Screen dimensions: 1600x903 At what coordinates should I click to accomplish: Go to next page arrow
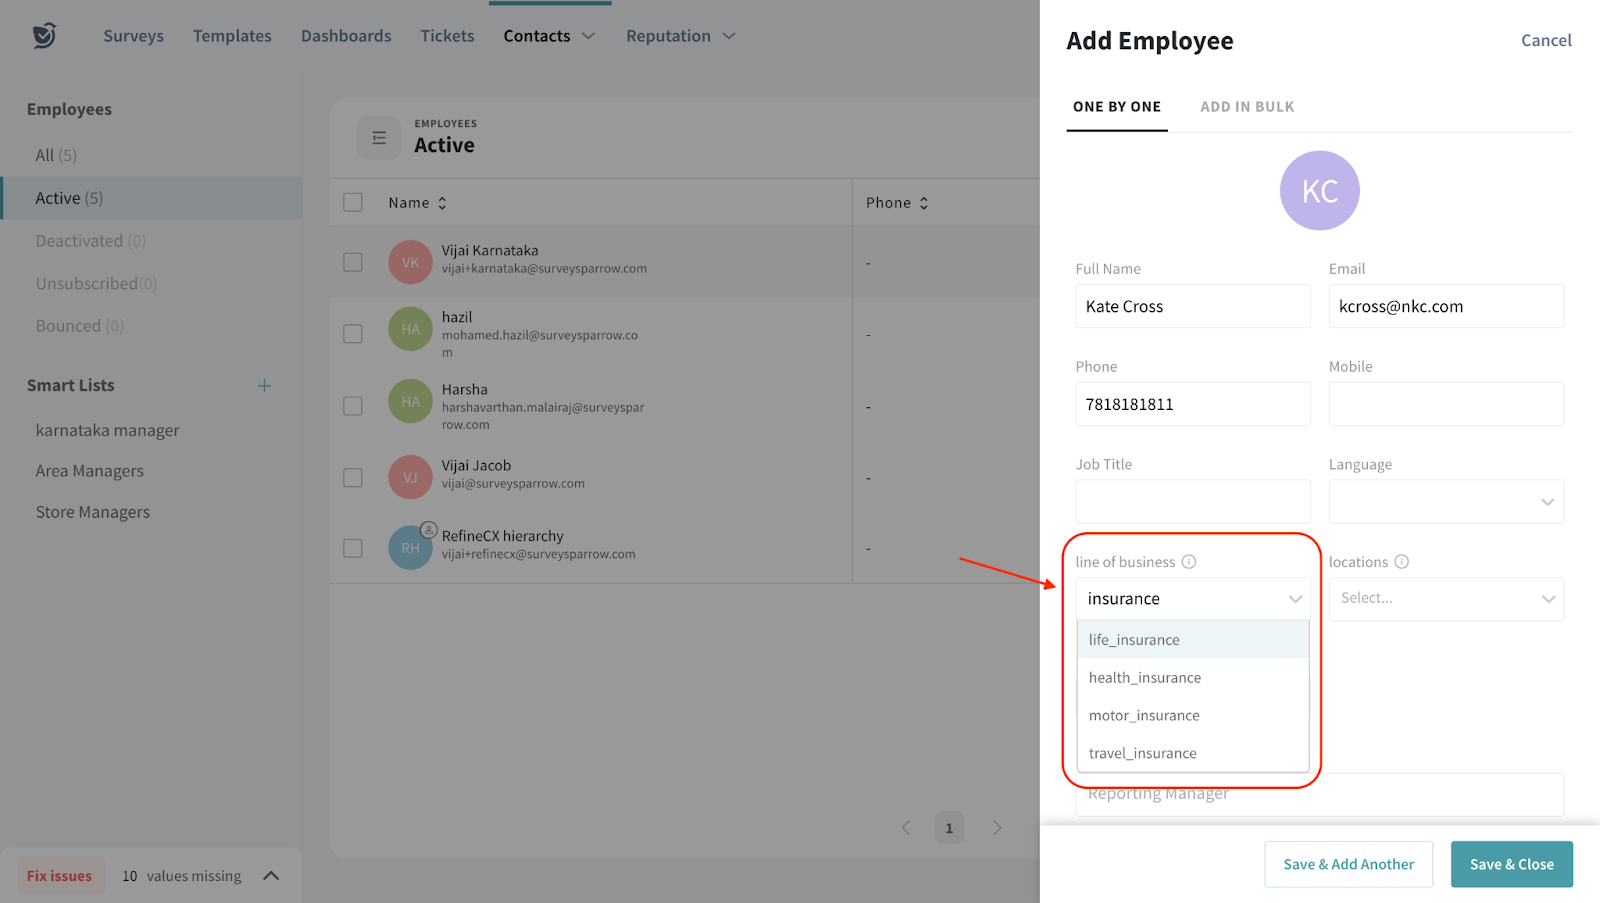(996, 828)
